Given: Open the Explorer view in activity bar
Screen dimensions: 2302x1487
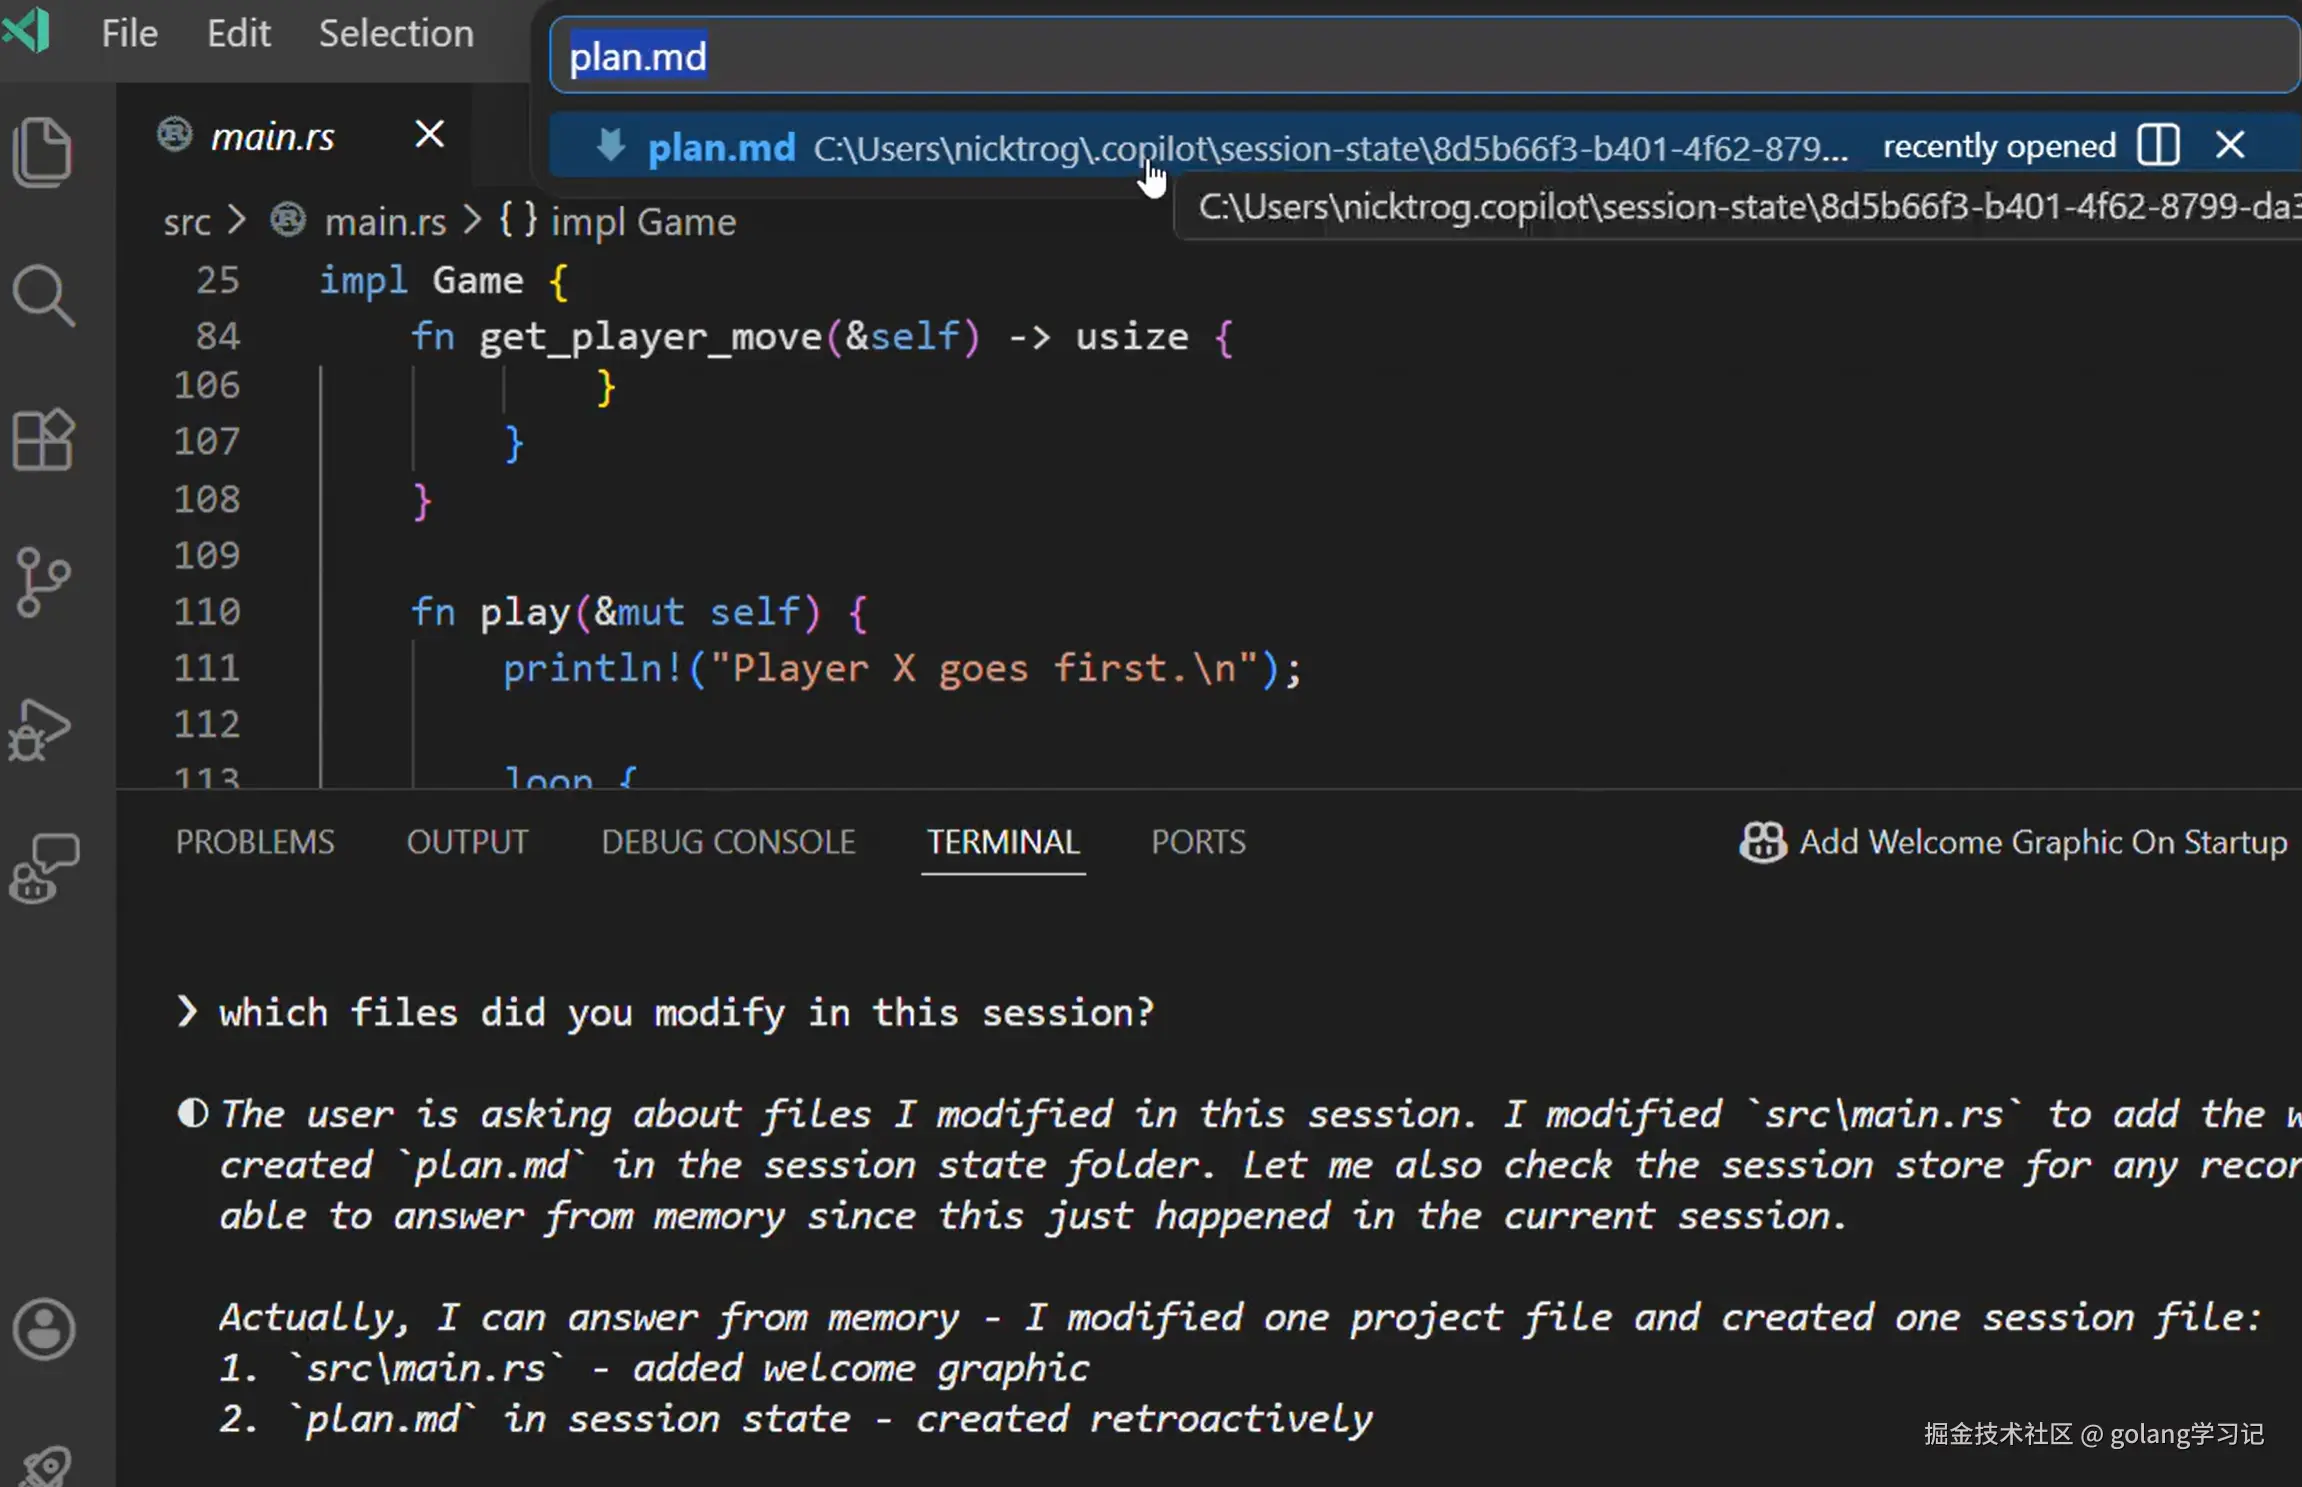Looking at the screenshot, I should [43, 153].
